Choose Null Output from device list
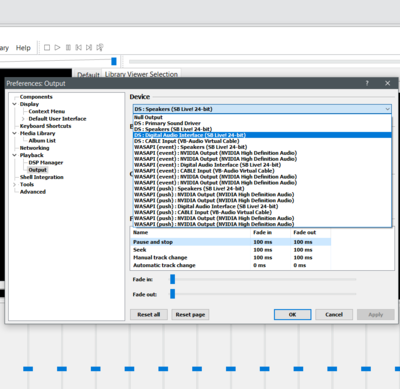 click(262, 117)
